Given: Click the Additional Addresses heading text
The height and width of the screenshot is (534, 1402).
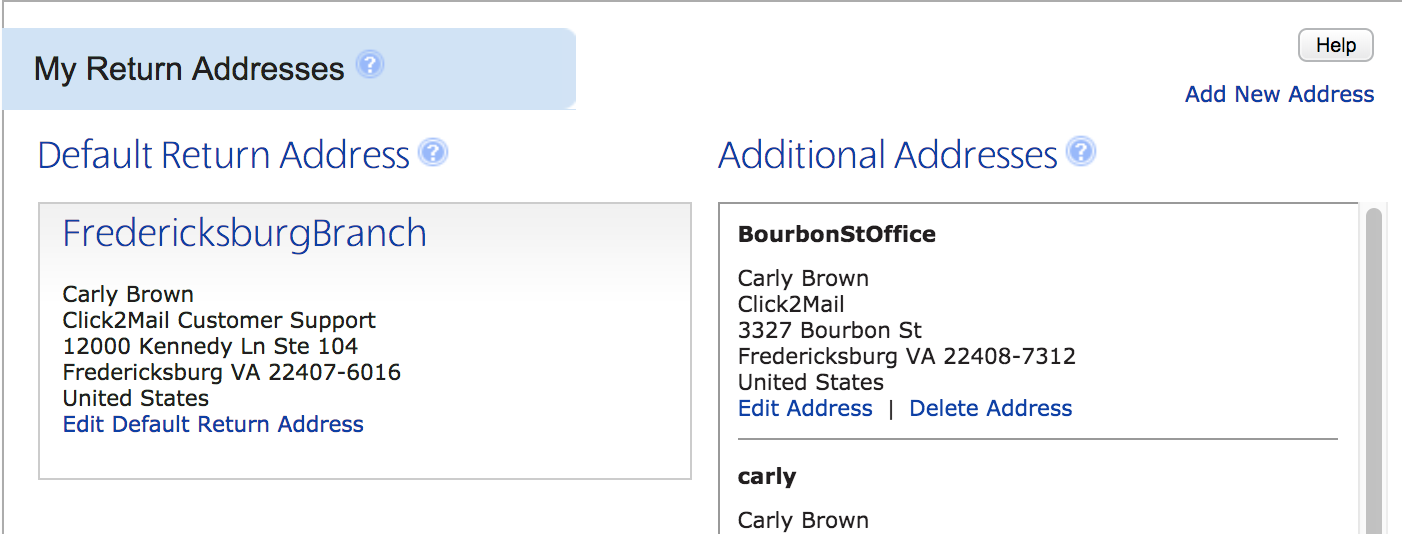Looking at the screenshot, I should click(888, 155).
